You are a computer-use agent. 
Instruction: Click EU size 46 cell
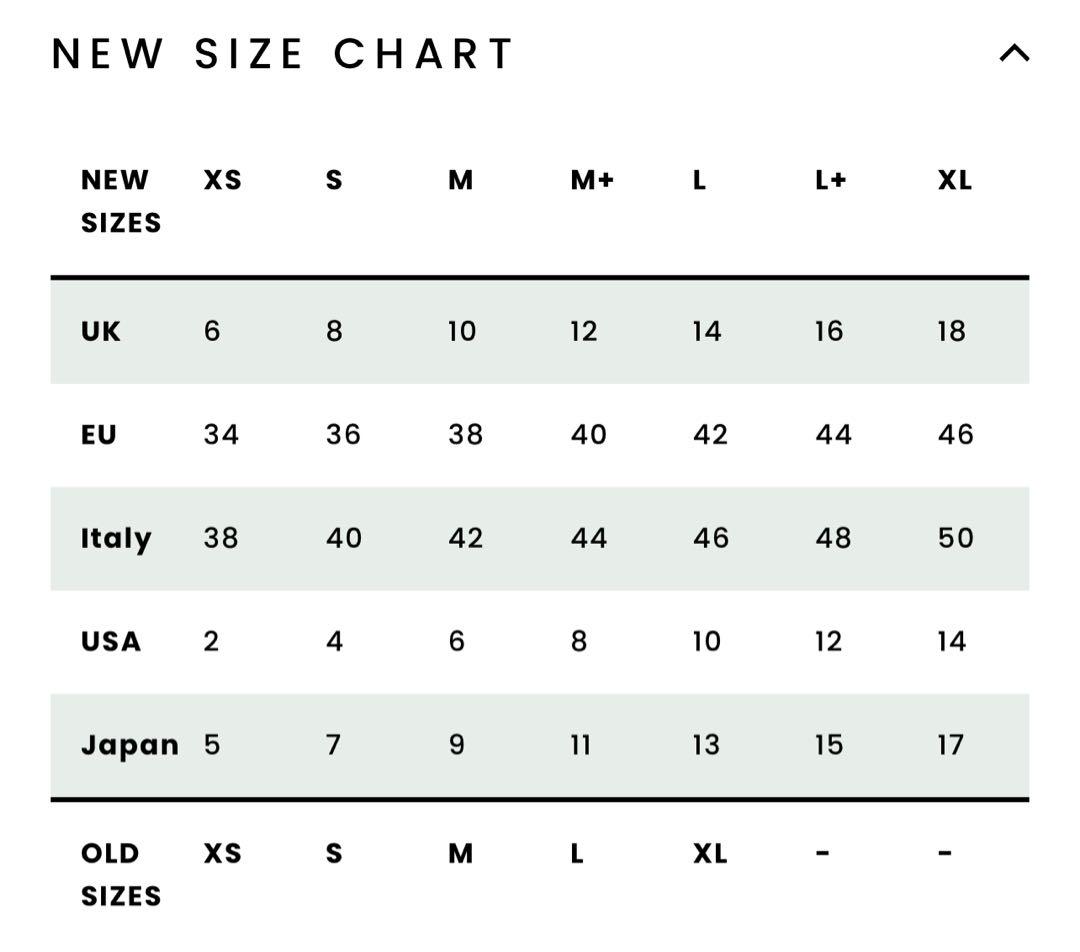pyautogui.click(x=955, y=435)
